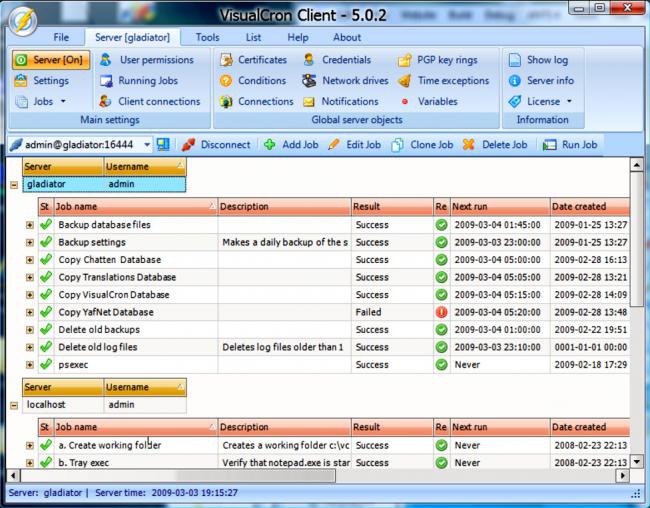Toggle active checkmark for Copy Translations Database
The height and width of the screenshot is (508, 650).
(46, 277)
